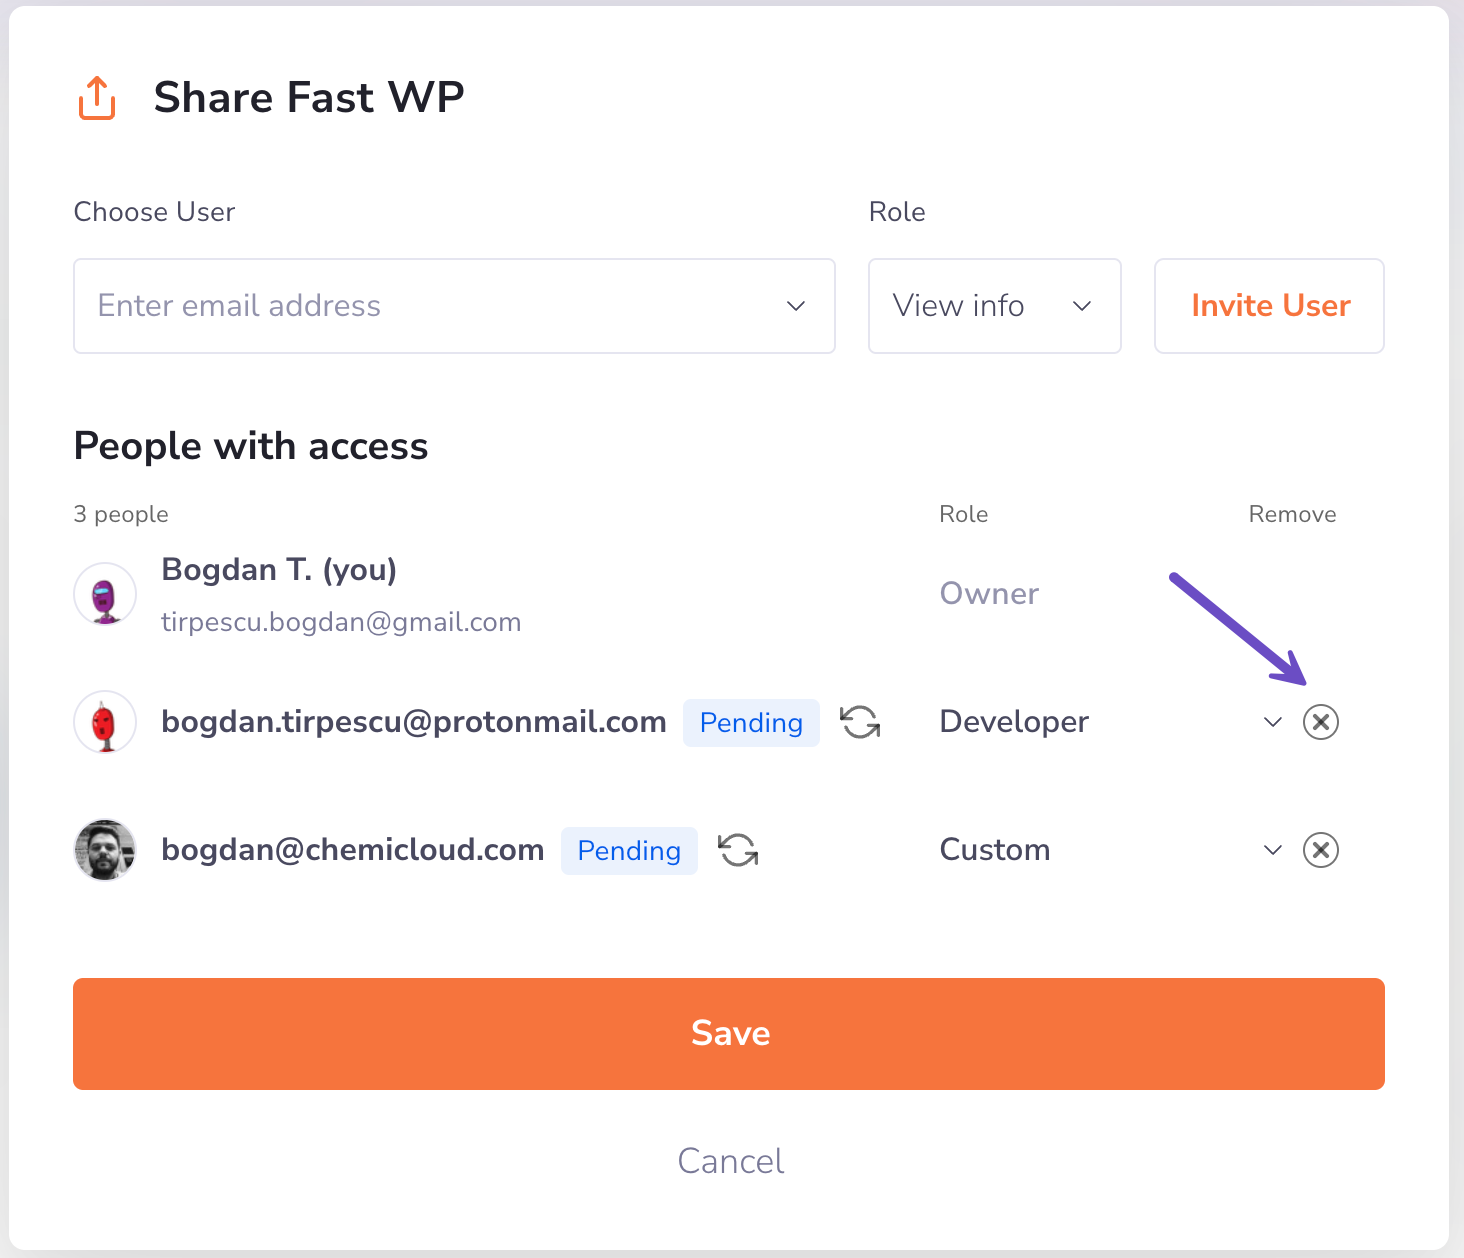Click the red avatar of protonmail user

click(105, 722)
